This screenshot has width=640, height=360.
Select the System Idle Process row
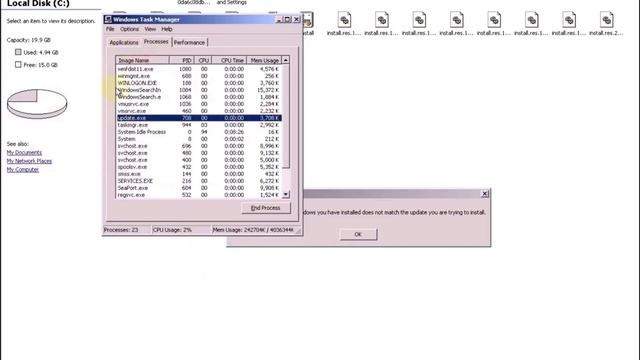click(x=198, y=132)
